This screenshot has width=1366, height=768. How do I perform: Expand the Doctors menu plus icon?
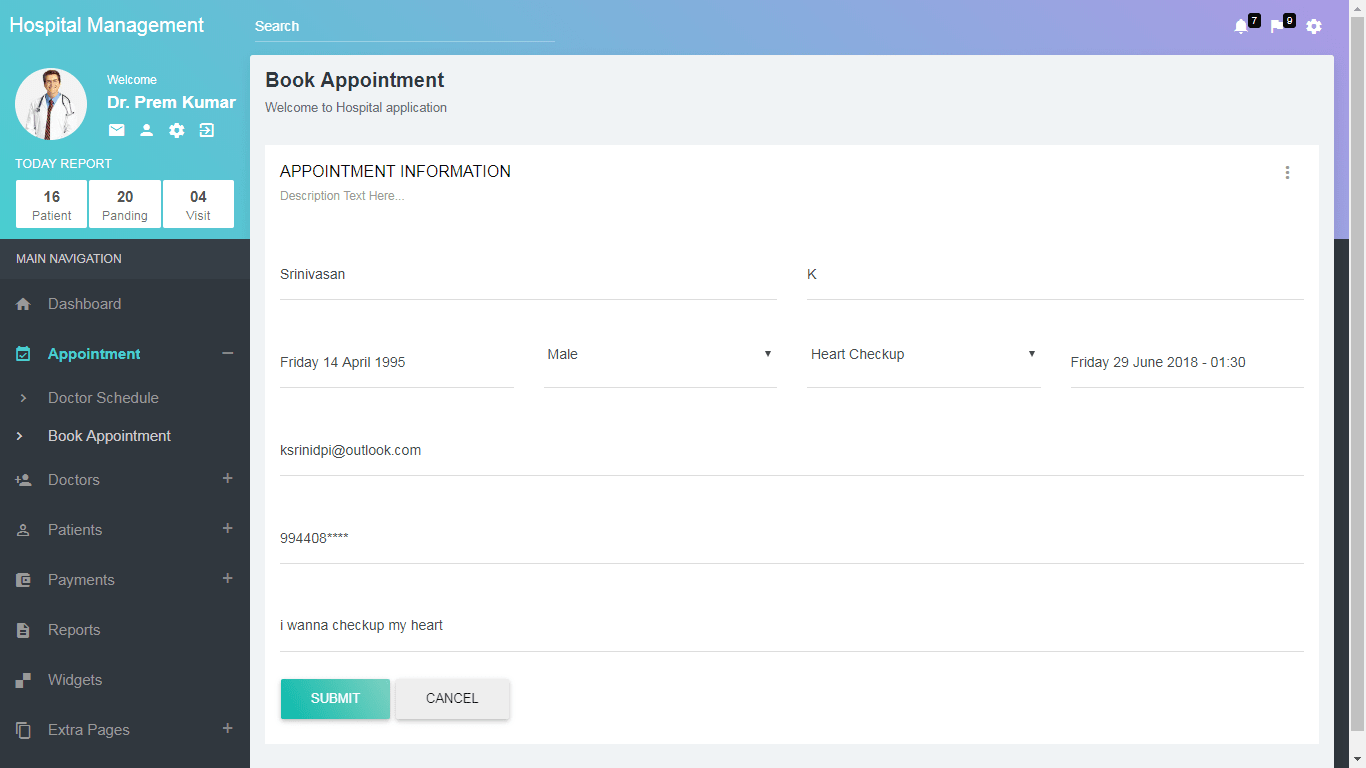point(228,479)
